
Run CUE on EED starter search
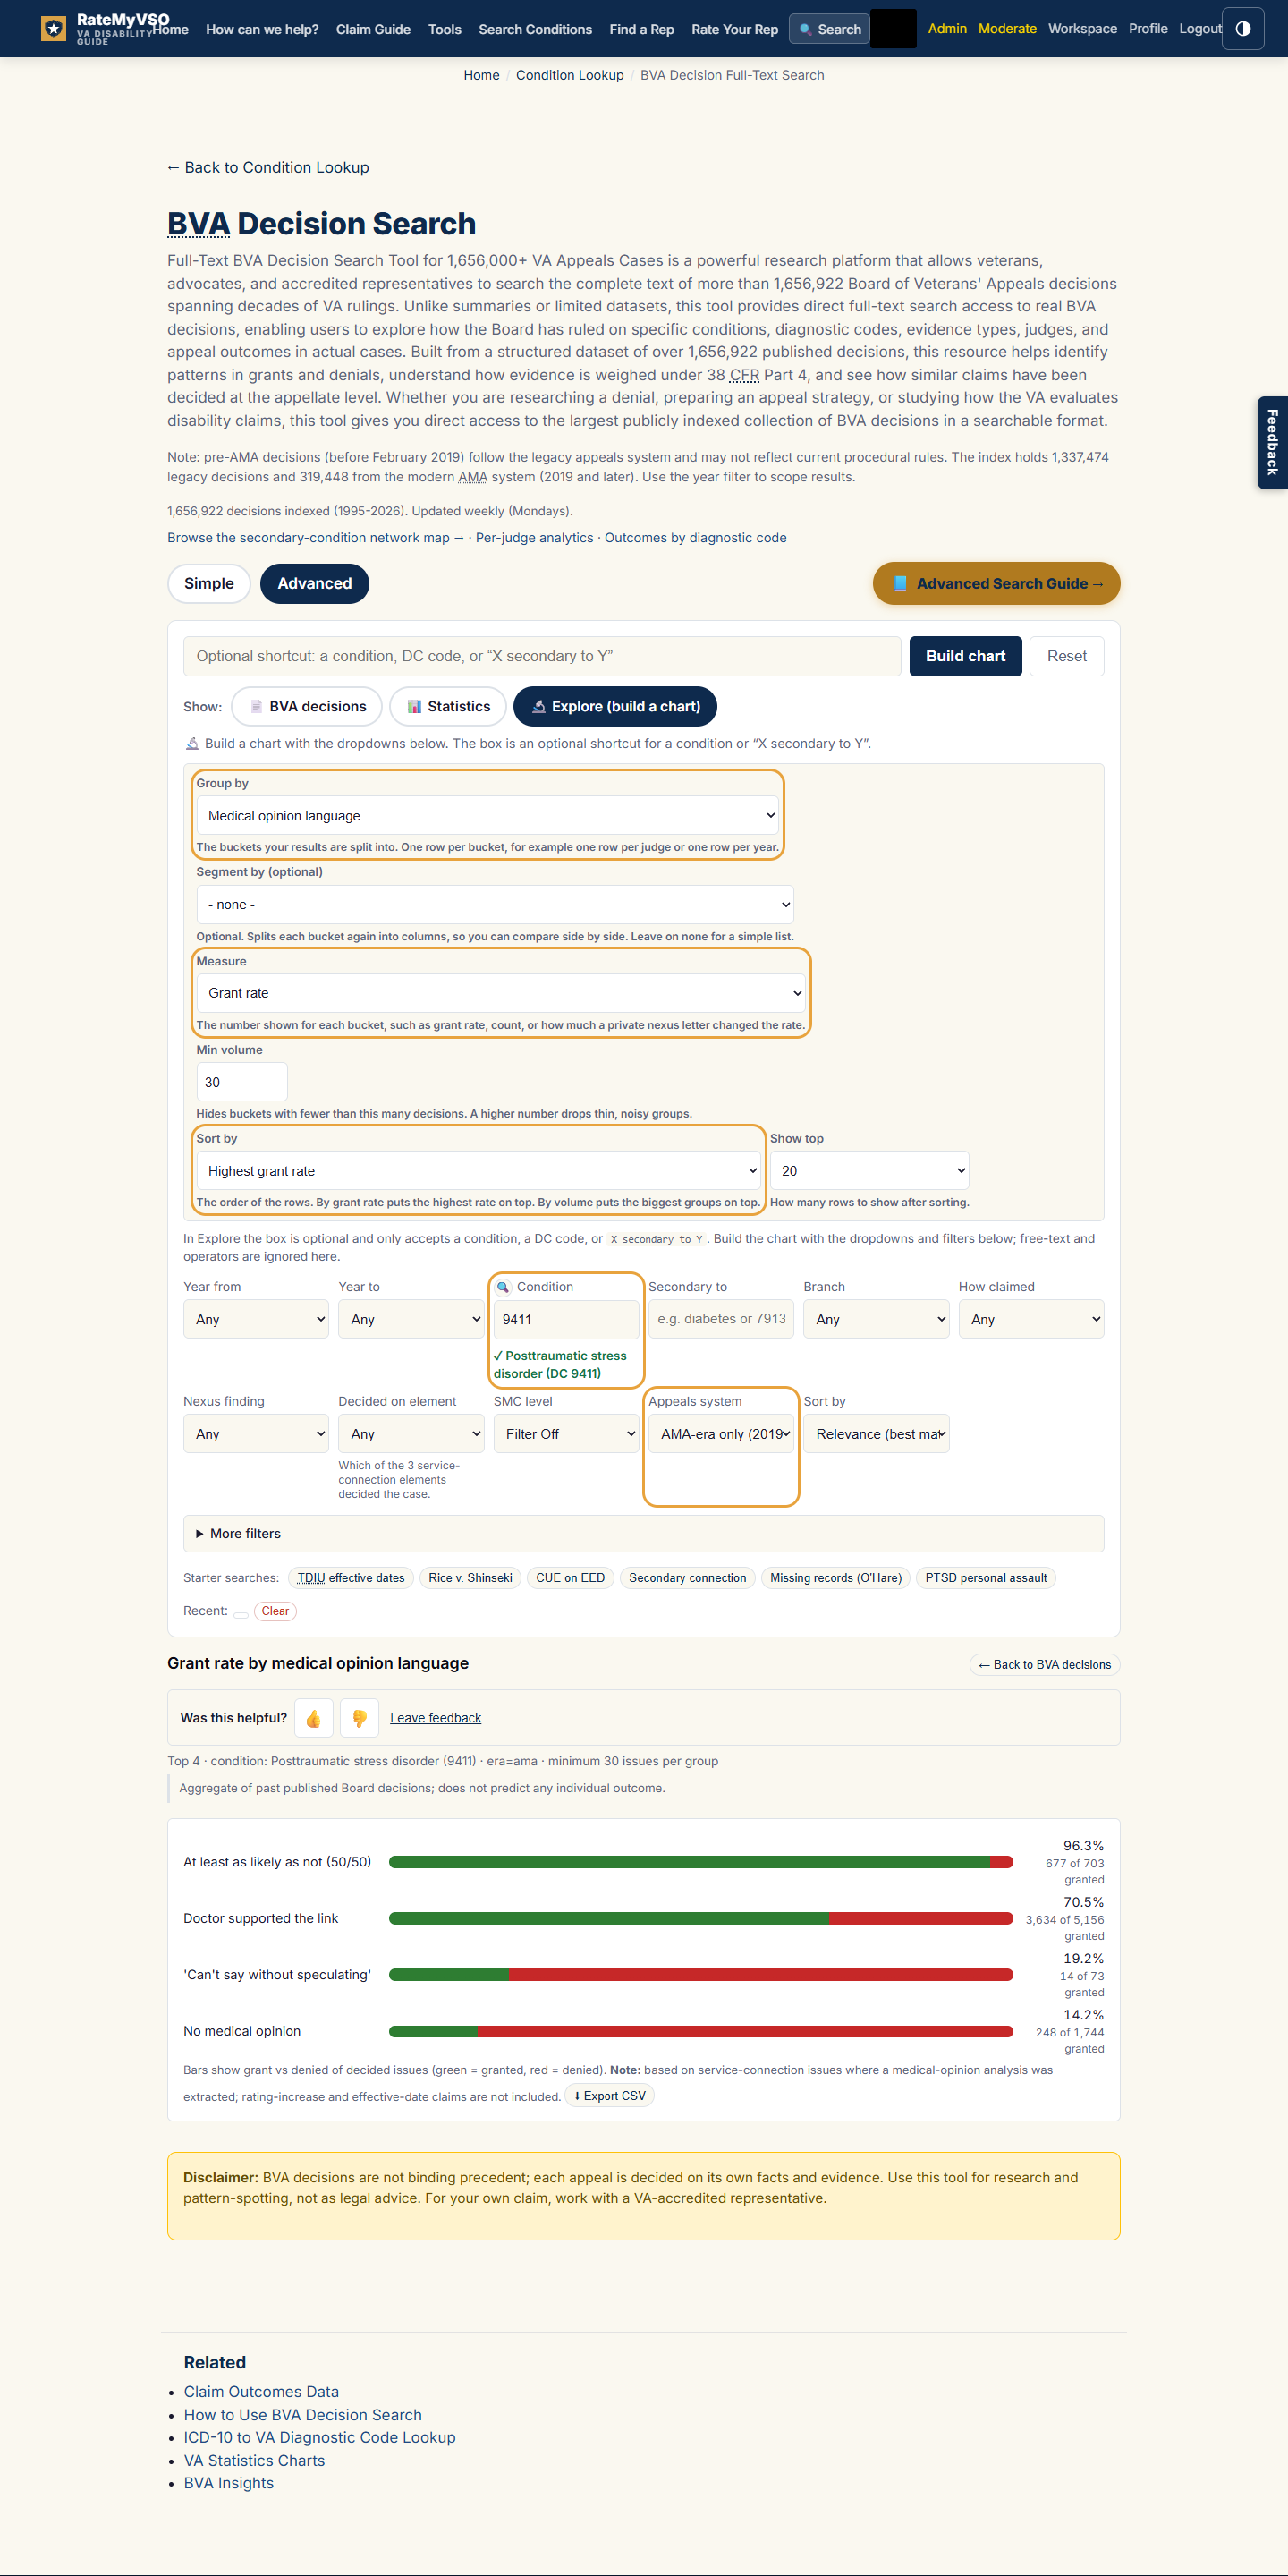coord(570,1578)
